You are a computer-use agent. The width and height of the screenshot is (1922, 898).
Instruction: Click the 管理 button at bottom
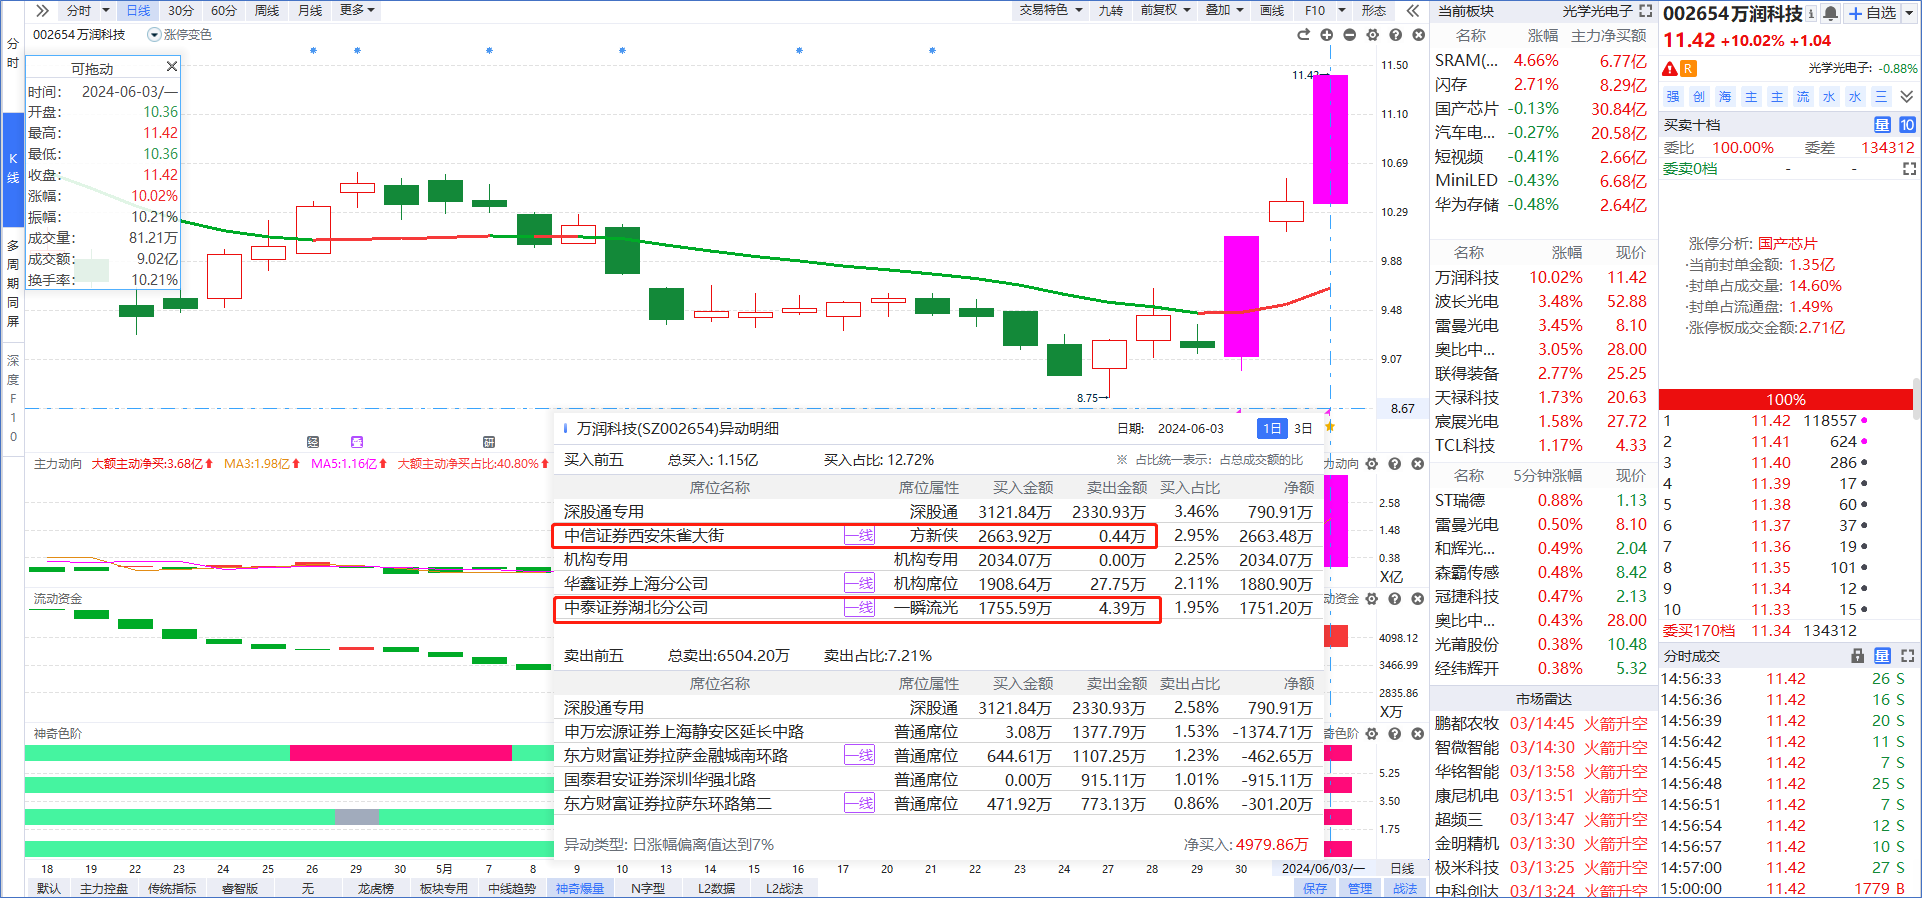1360,888
